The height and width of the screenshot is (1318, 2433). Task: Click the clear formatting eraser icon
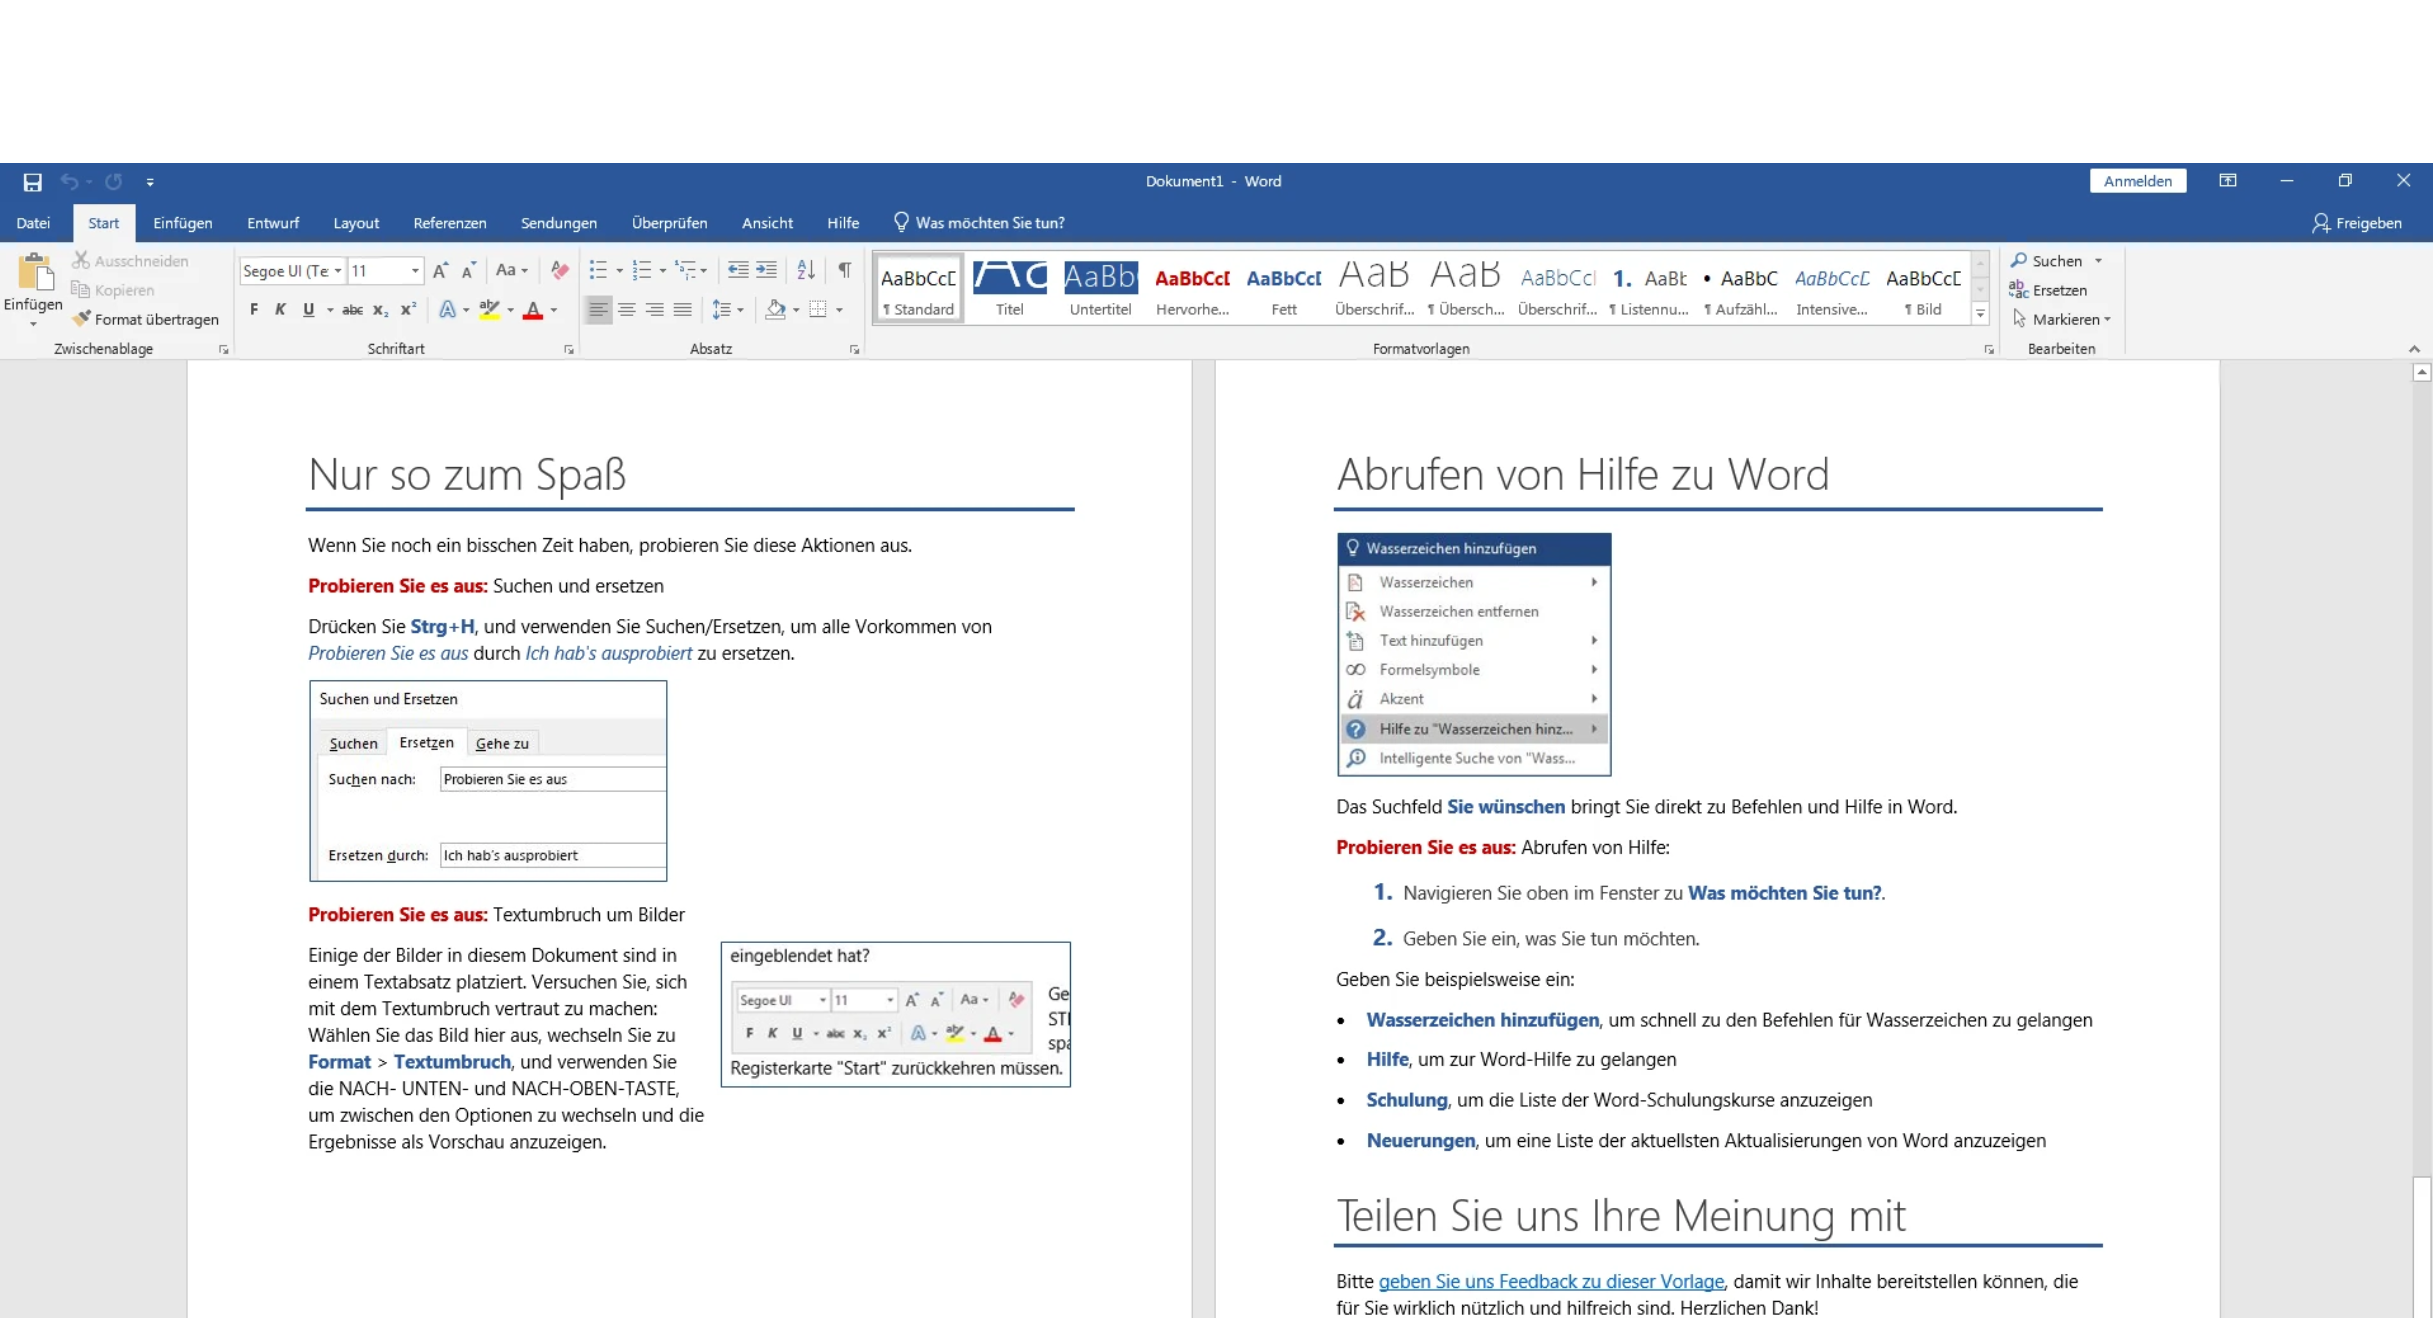point(560,270)
